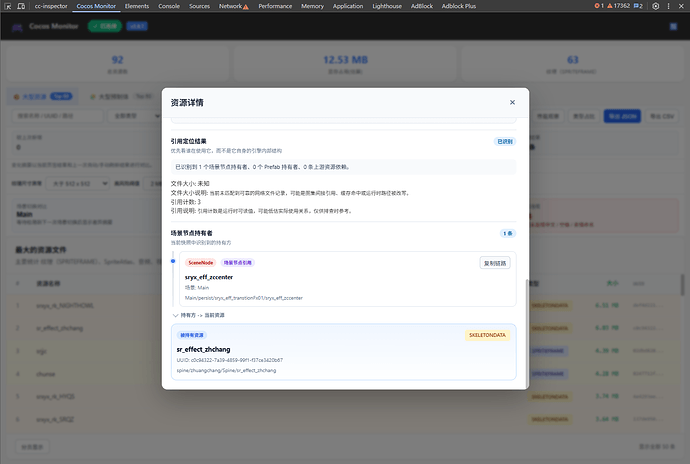Click the purple 场景节点引用 tag

click(238, 262)
